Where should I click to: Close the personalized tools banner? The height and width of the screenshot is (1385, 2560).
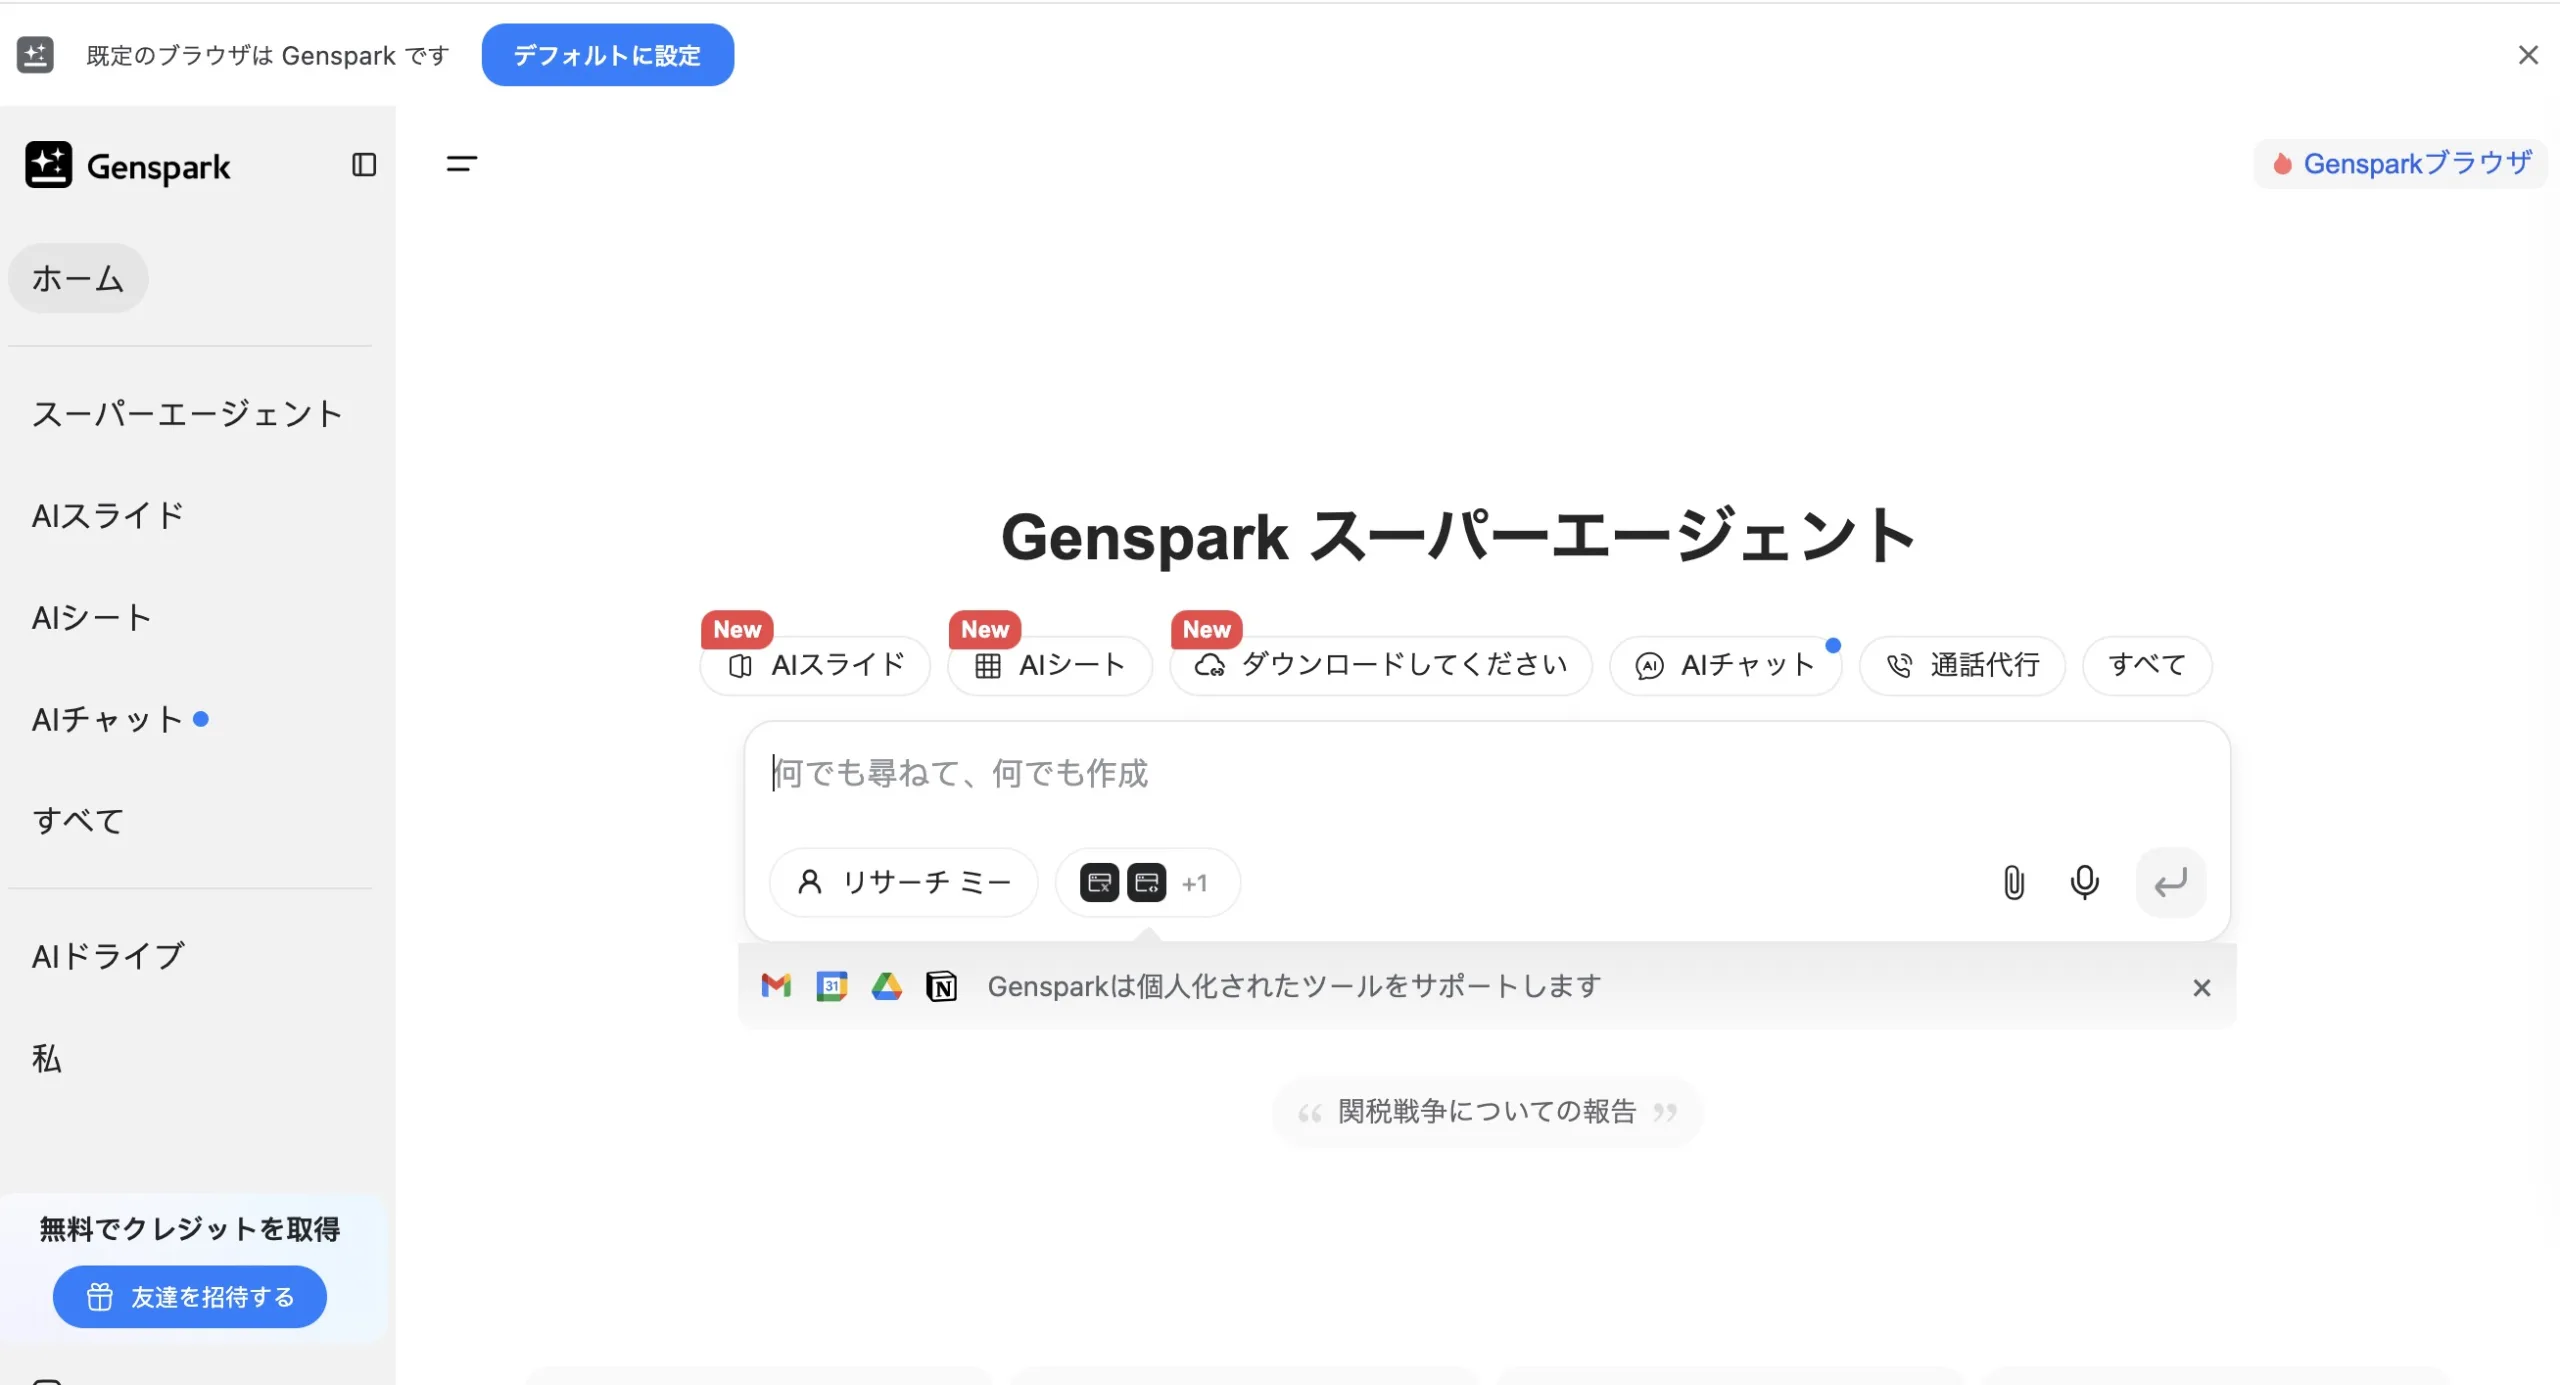coord(2201,988)
